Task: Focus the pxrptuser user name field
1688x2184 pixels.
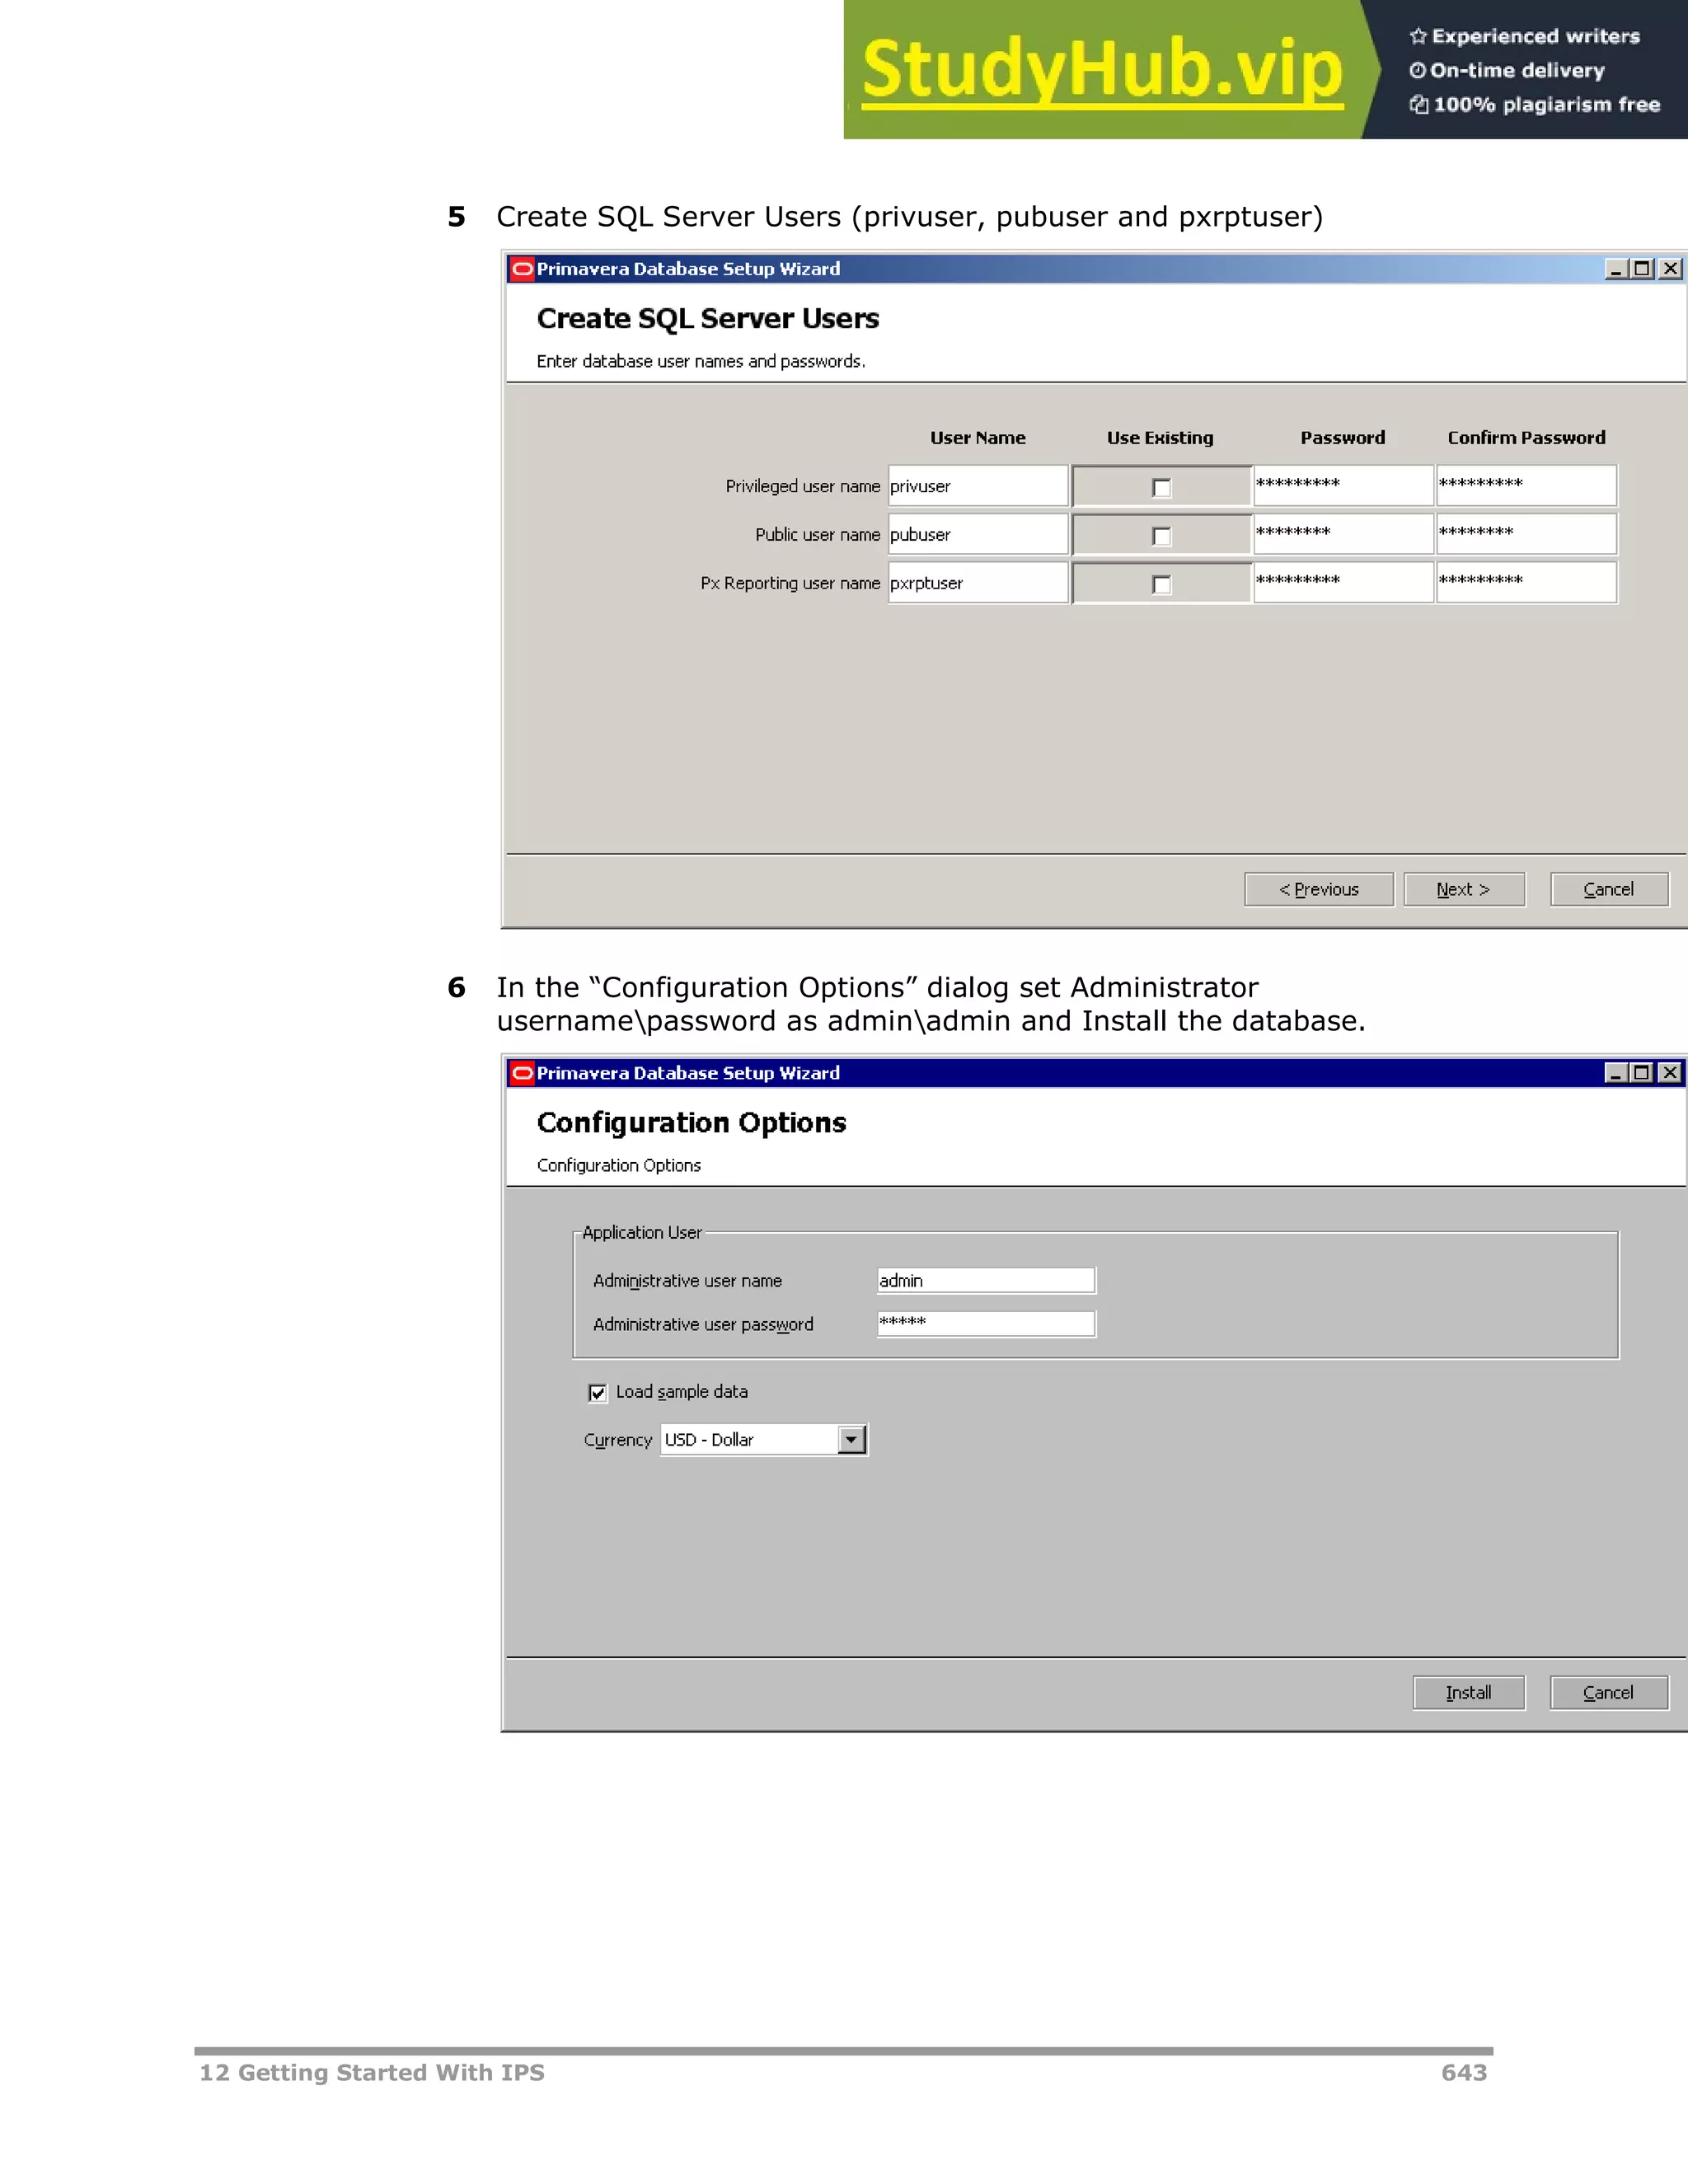Action: pyautogui.click(x=978, y=583)
